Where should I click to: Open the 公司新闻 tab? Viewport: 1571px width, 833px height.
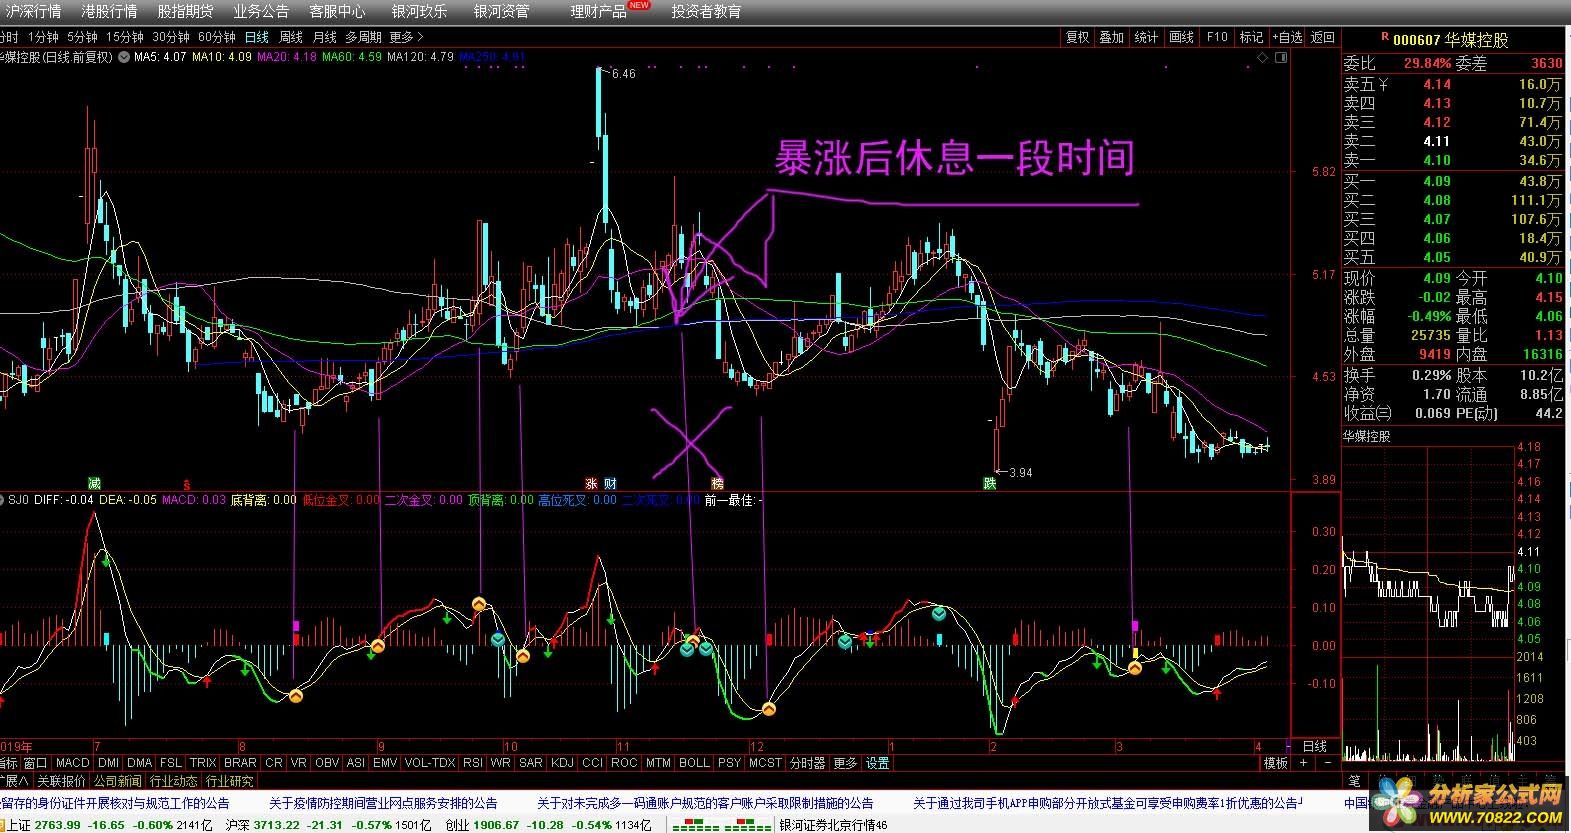pos(118,781)
